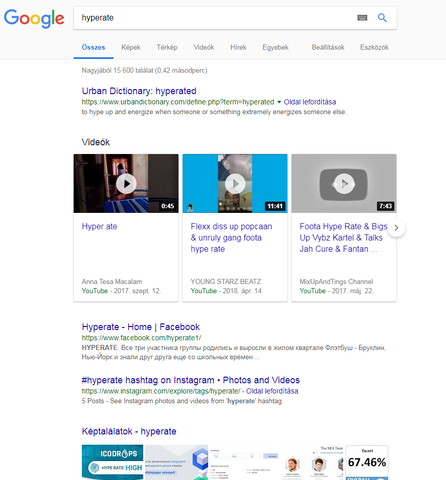Screen dimensions: 446x480
Task: Click the urbandictionary.com green URL text
Action: click(x=178, y=102)
